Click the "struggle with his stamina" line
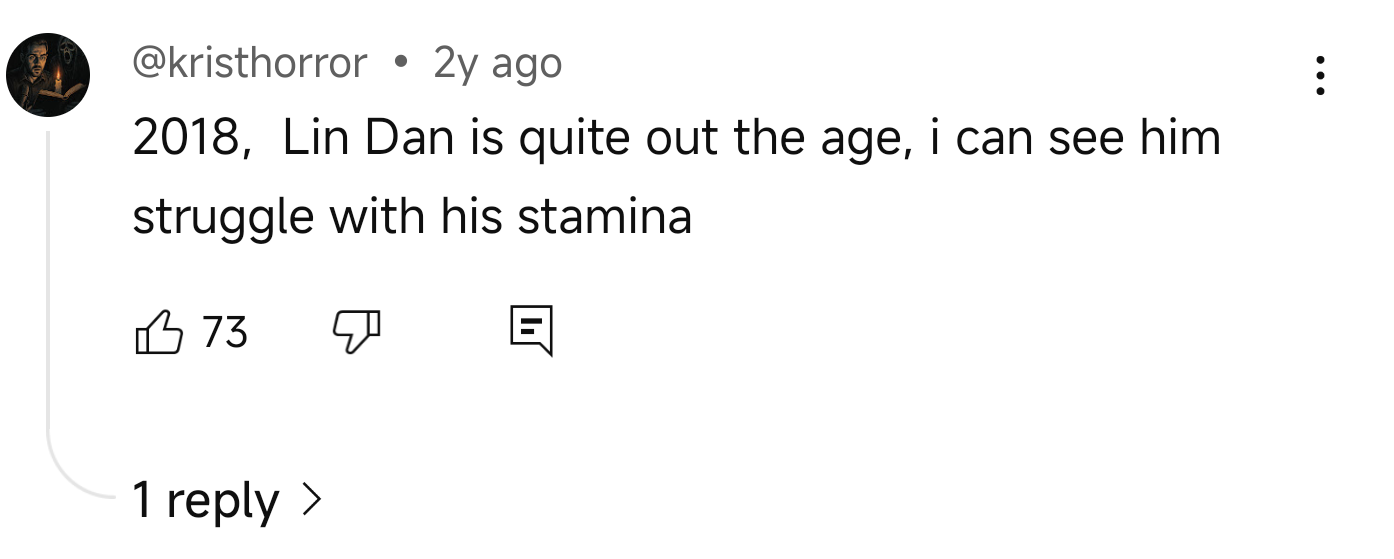1394x559 pixels. click(x=411, y=216)
